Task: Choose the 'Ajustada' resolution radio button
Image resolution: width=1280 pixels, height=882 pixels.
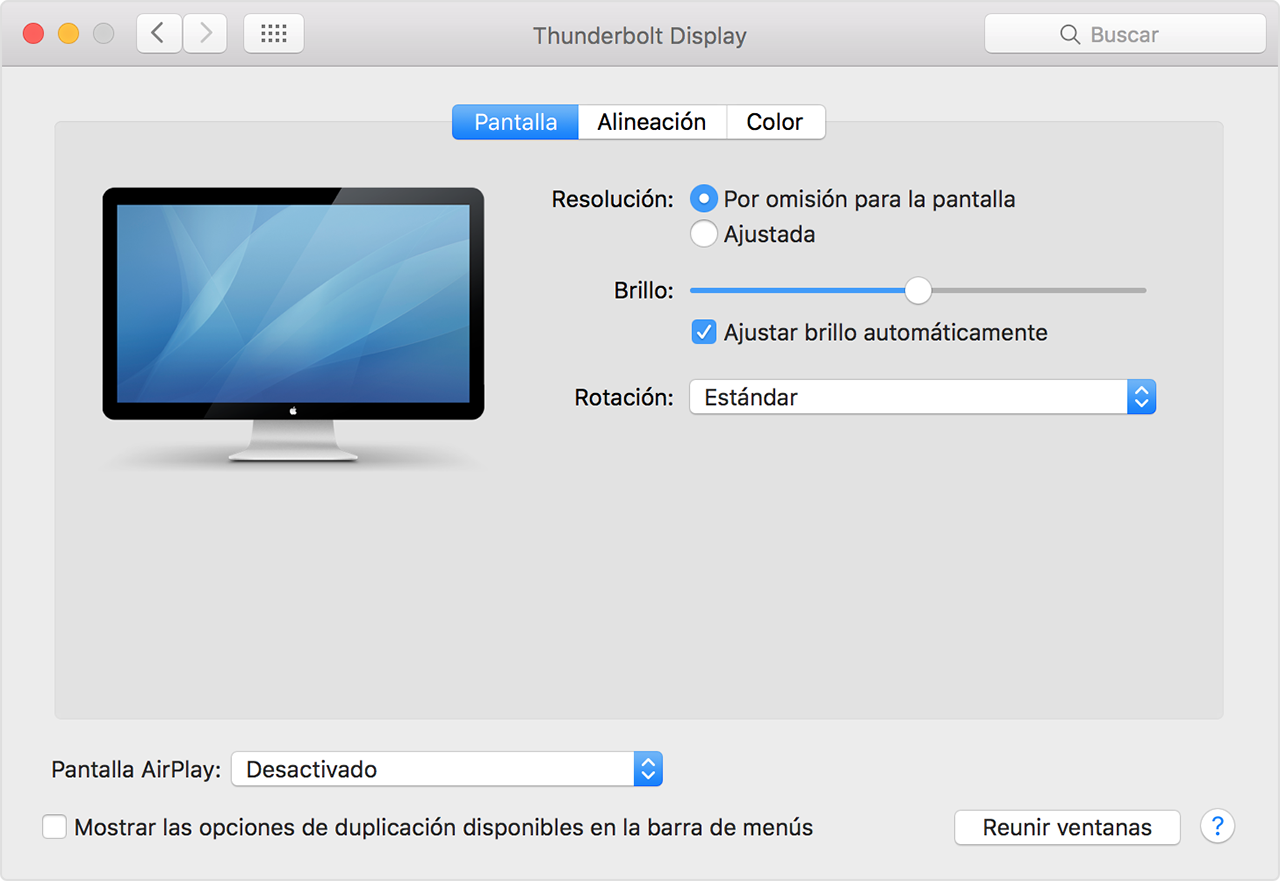Action: pyautogui.click(x=704, y=234)
